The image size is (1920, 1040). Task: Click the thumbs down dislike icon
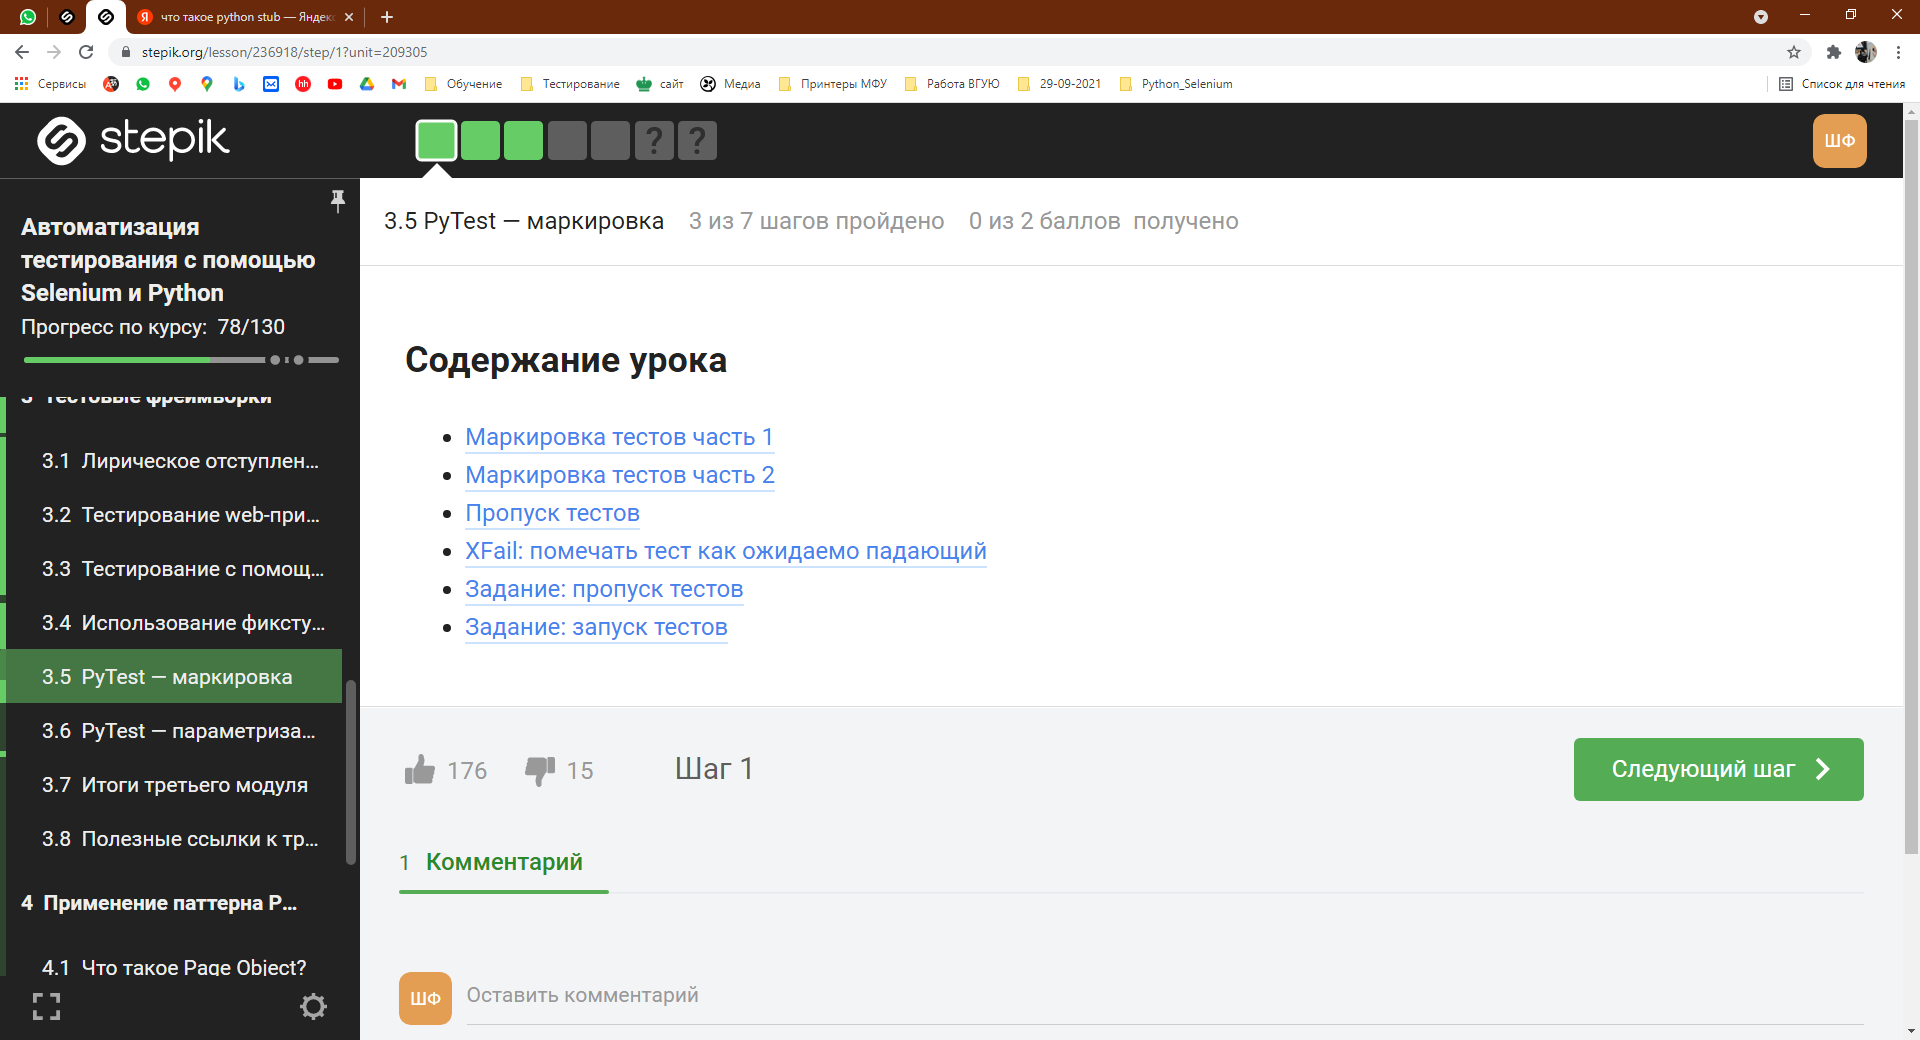pyautogui.click(x=540, y=769)
